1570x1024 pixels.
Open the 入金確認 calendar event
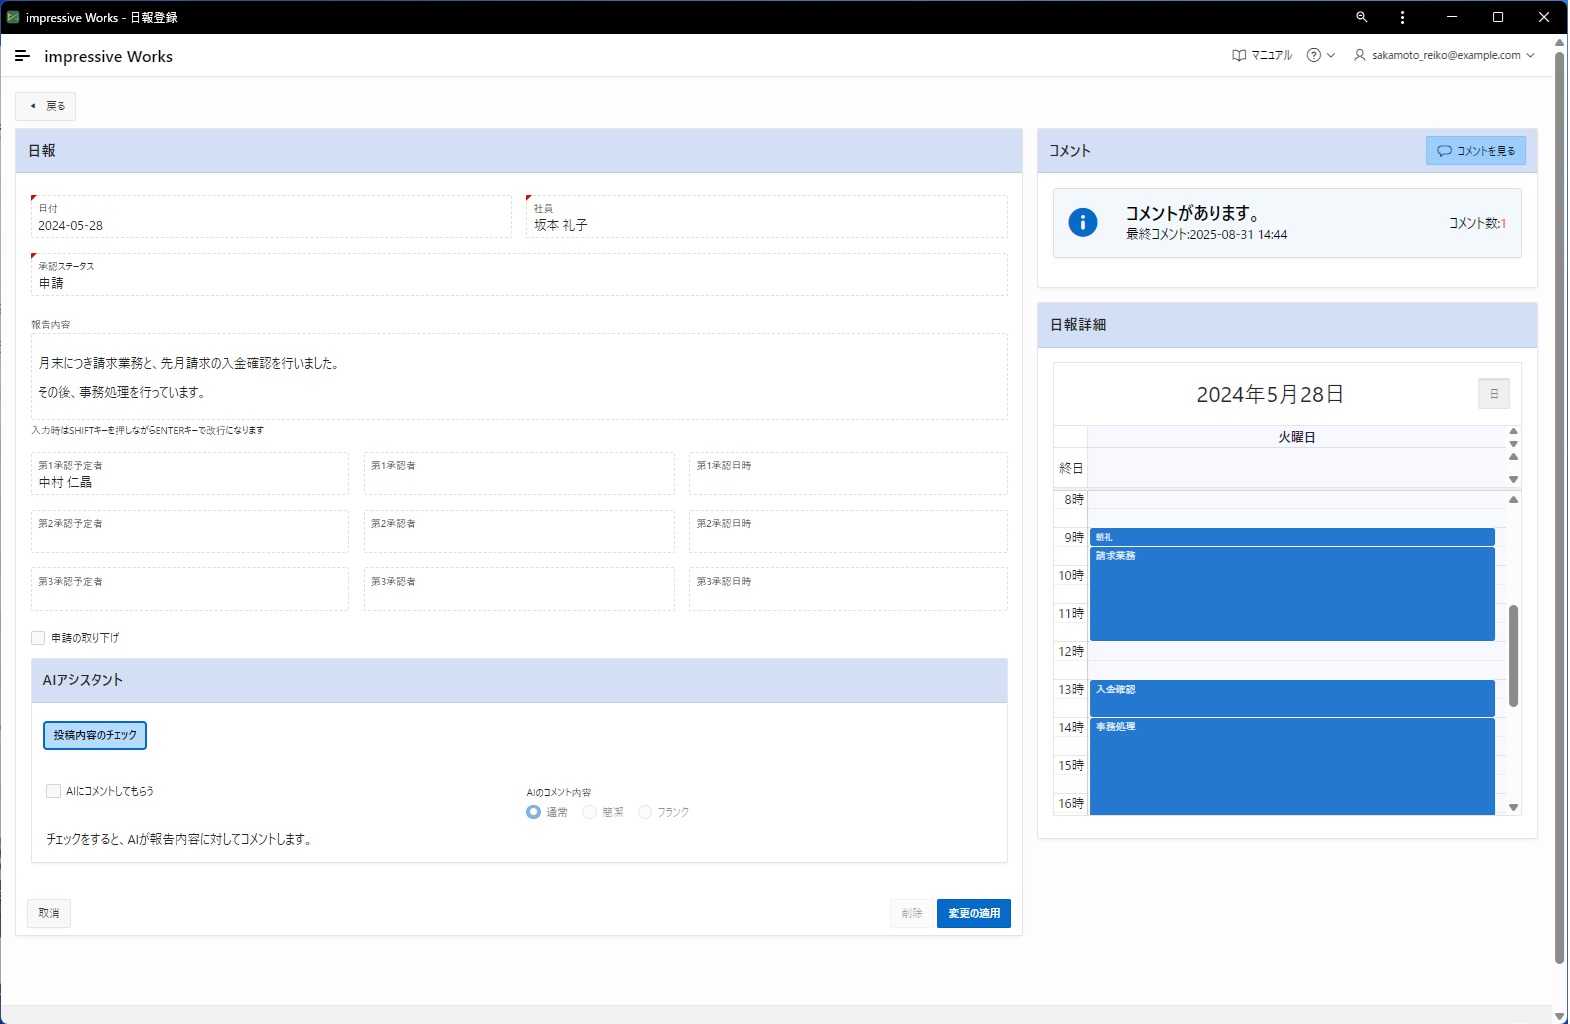click(x=1292, y=698)
